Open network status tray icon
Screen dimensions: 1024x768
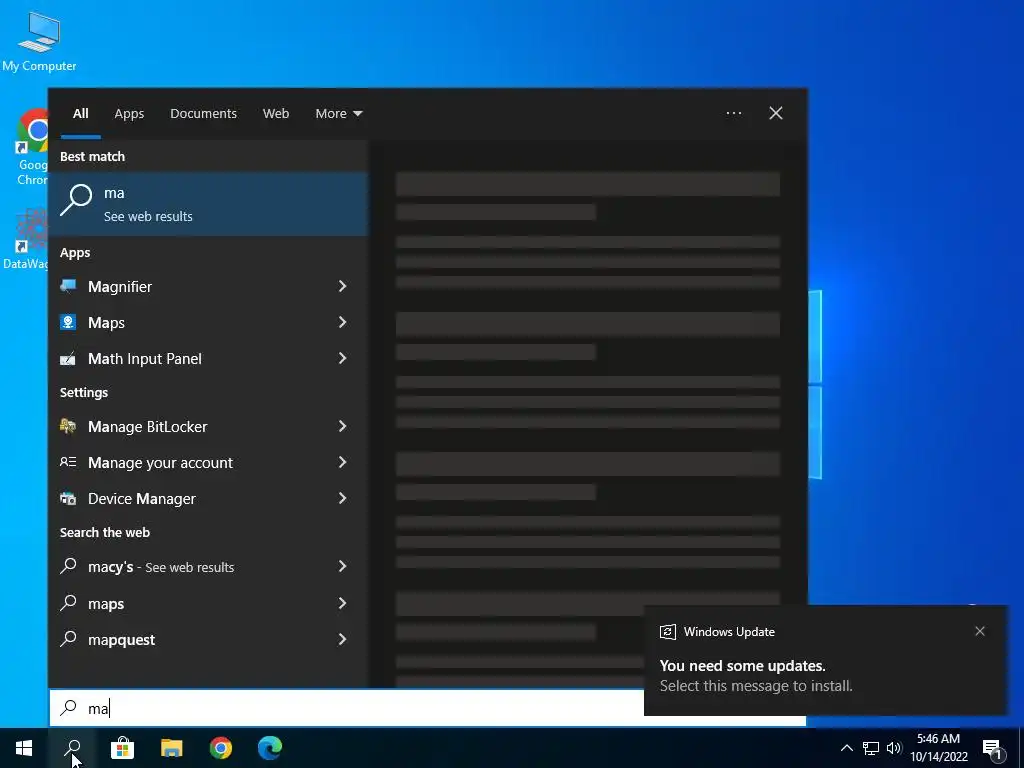pos(871,748)
